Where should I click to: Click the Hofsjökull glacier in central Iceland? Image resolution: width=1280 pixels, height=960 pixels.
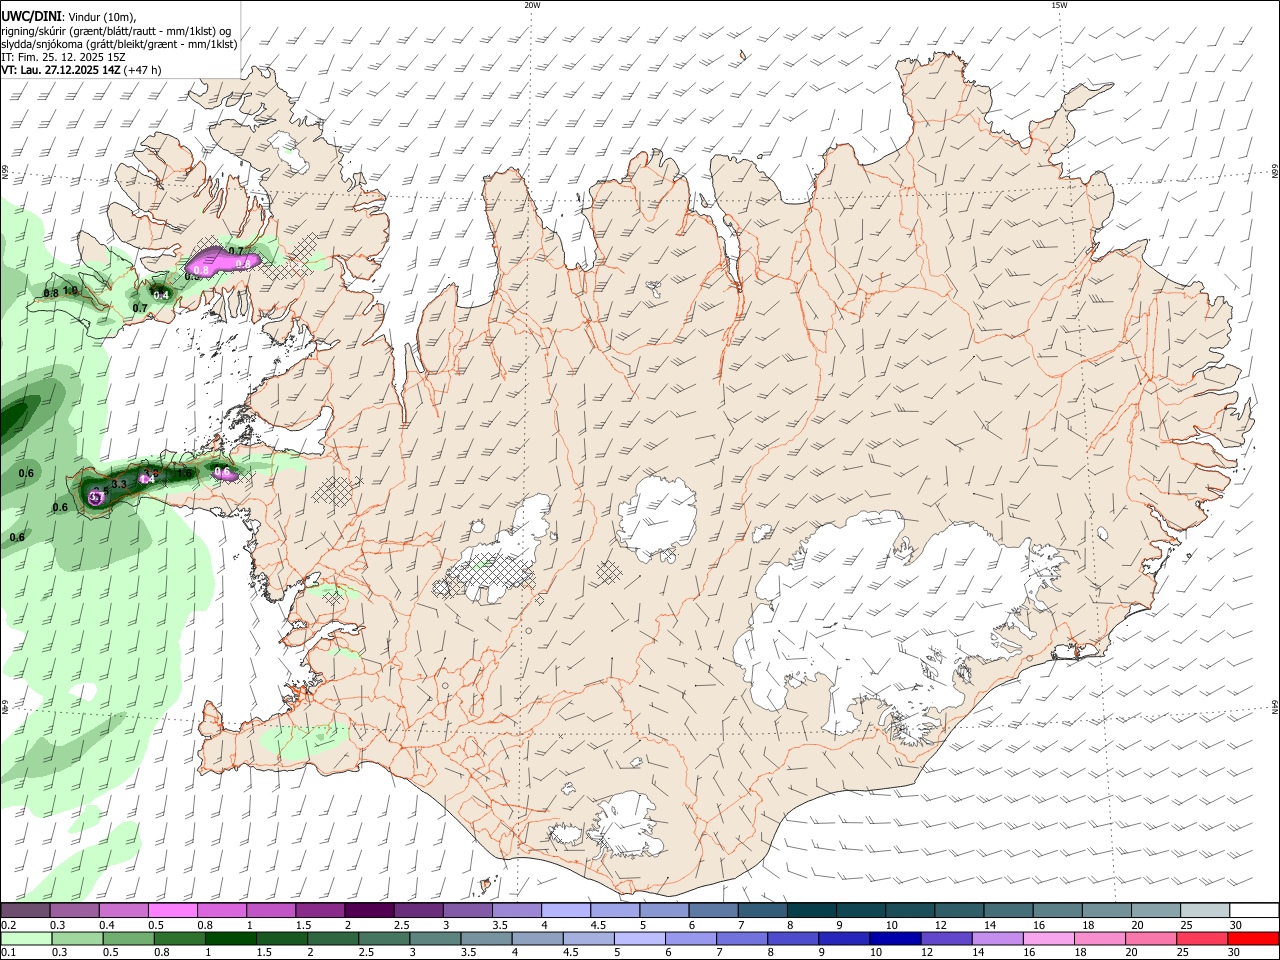[x=657, y=516]
